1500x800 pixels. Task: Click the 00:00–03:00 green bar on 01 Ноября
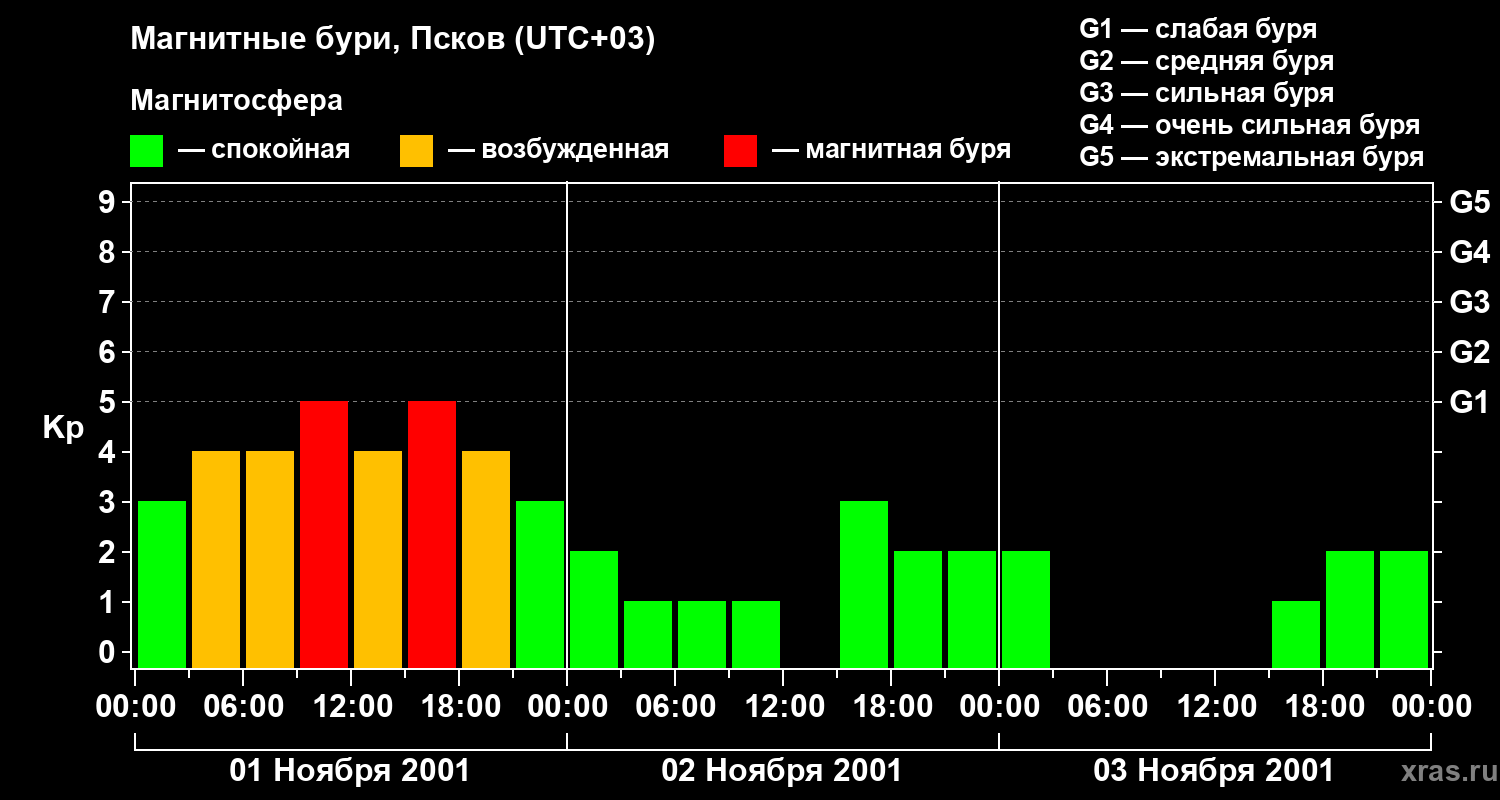tap(162, 584)
